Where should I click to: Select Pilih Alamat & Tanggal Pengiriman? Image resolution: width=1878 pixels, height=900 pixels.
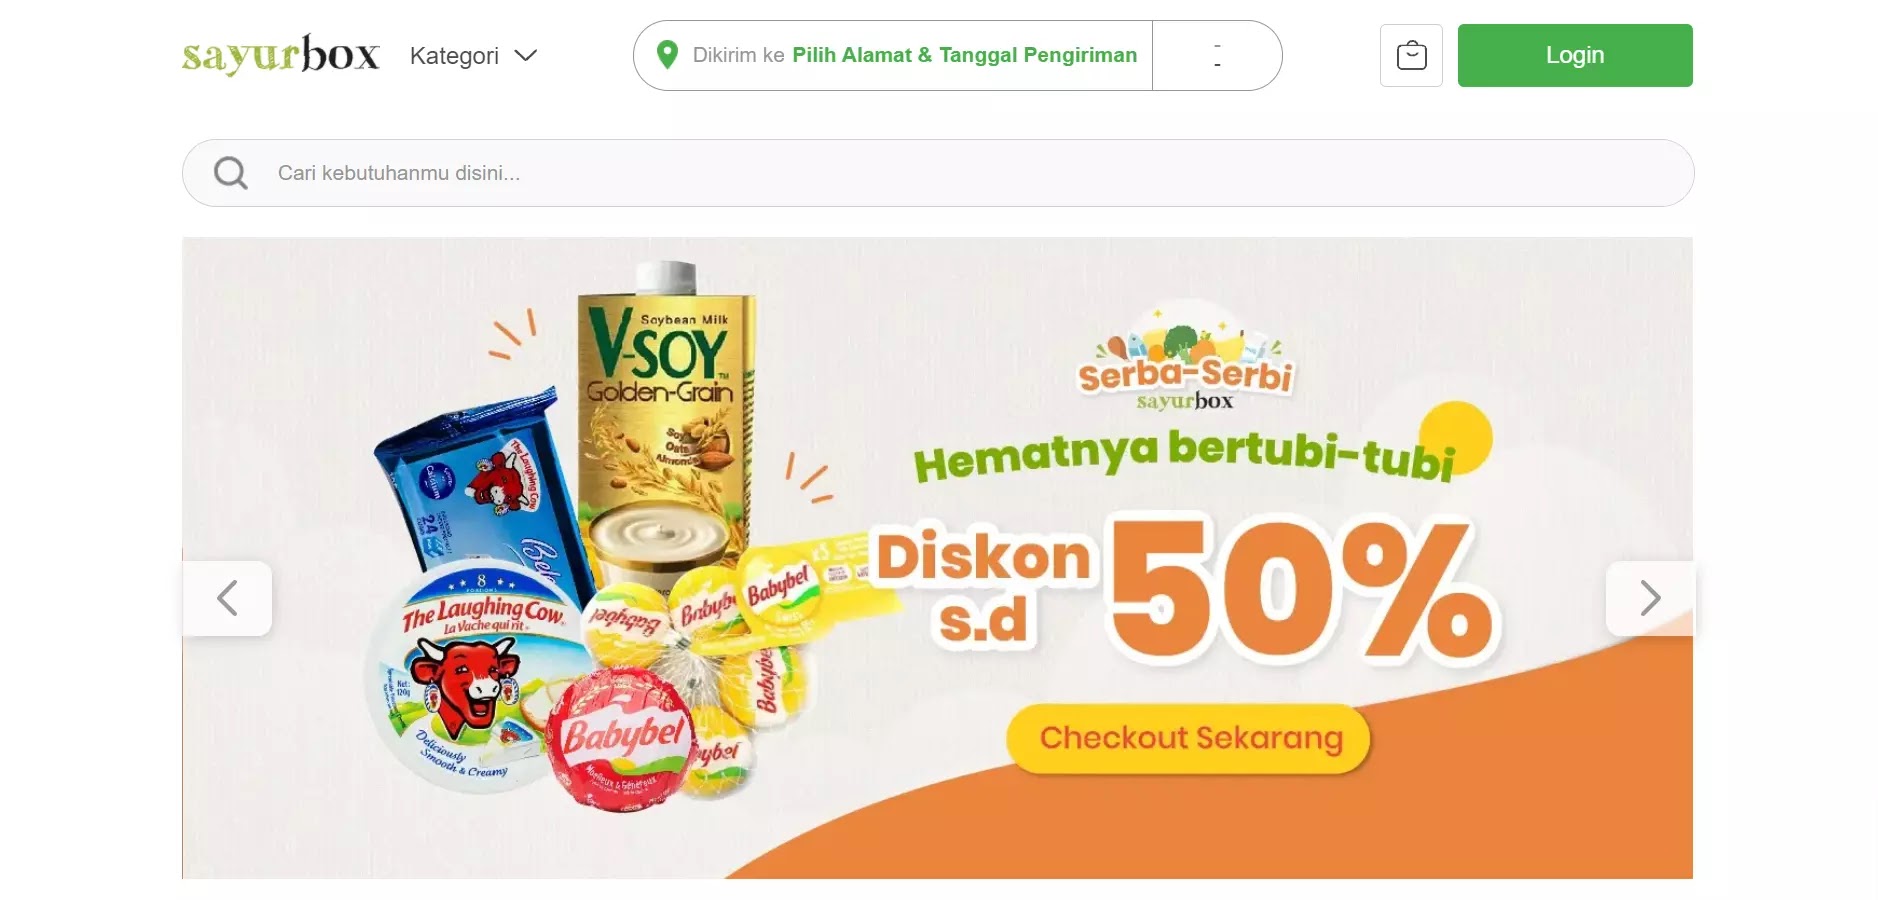(x=964, y=55)
